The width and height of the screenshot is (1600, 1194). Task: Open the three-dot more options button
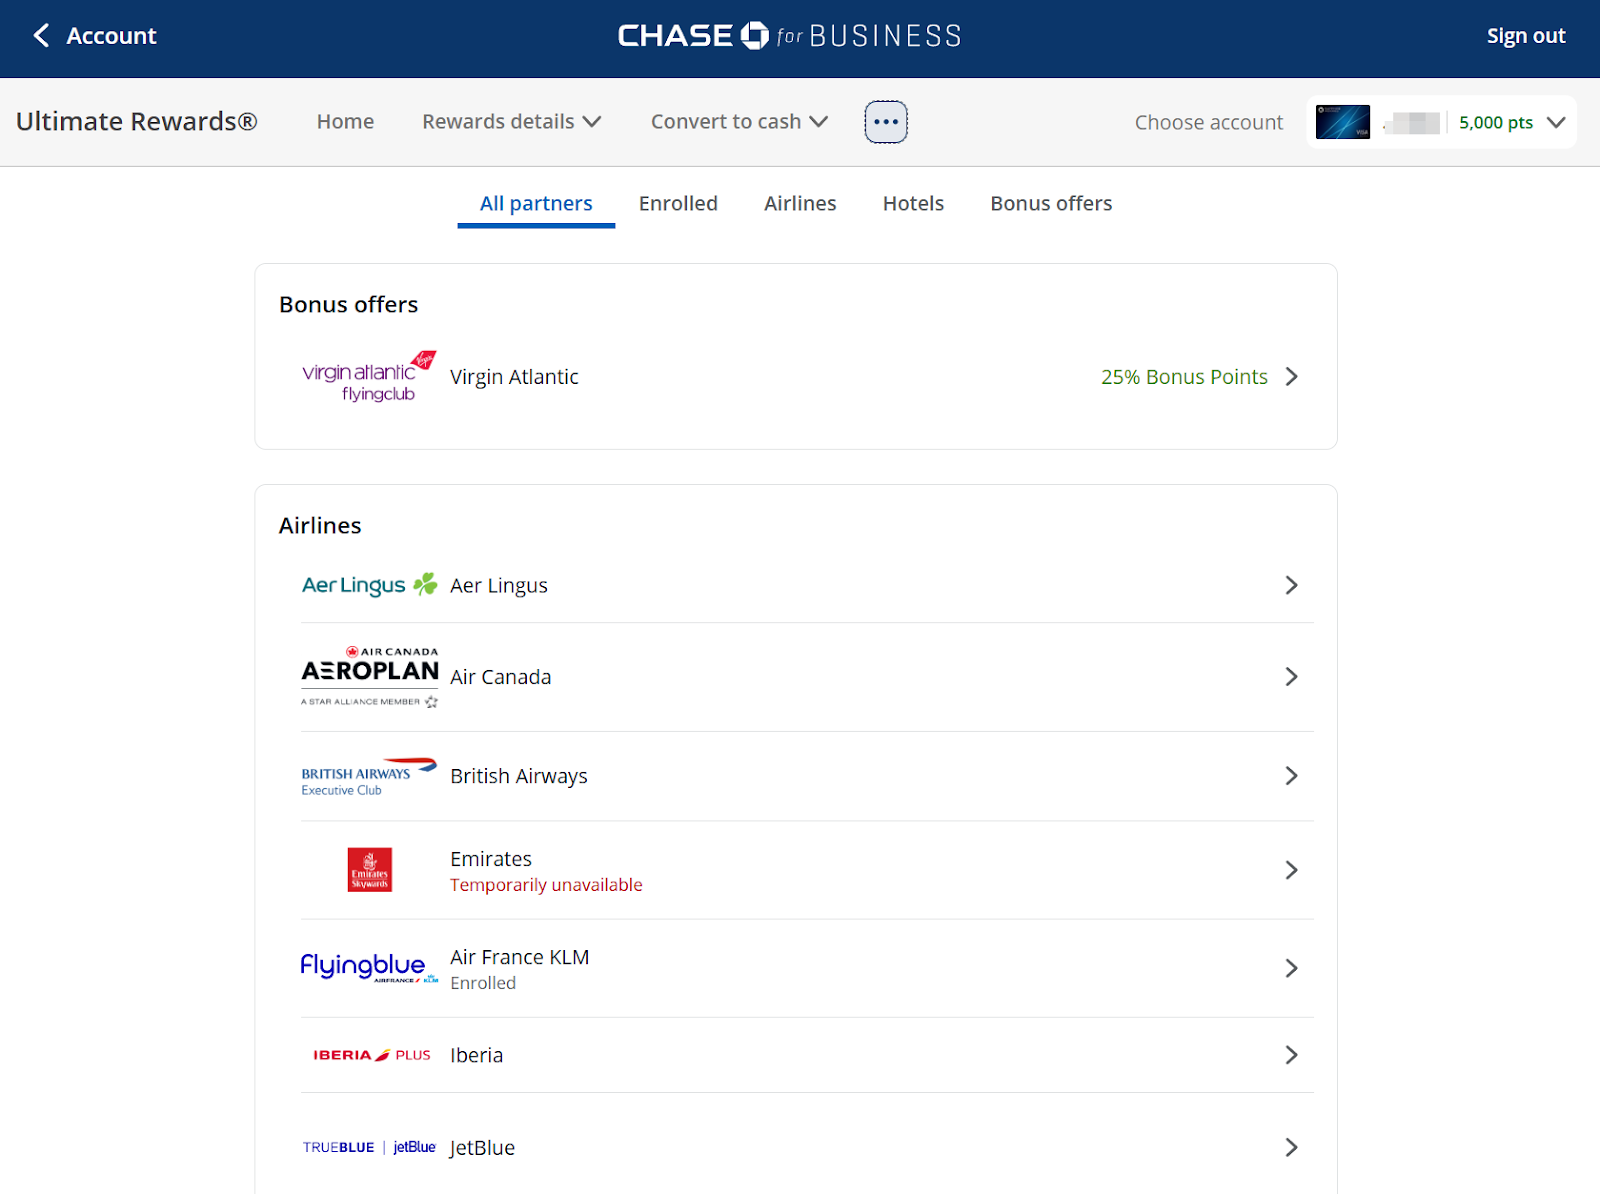[x=886, y=122]
